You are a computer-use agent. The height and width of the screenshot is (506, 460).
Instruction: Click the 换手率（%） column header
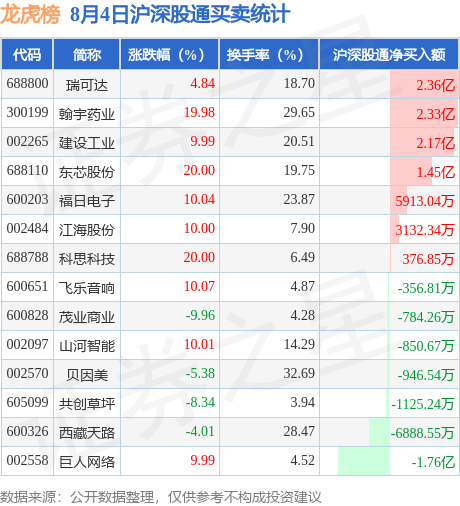tap(269, 54)
